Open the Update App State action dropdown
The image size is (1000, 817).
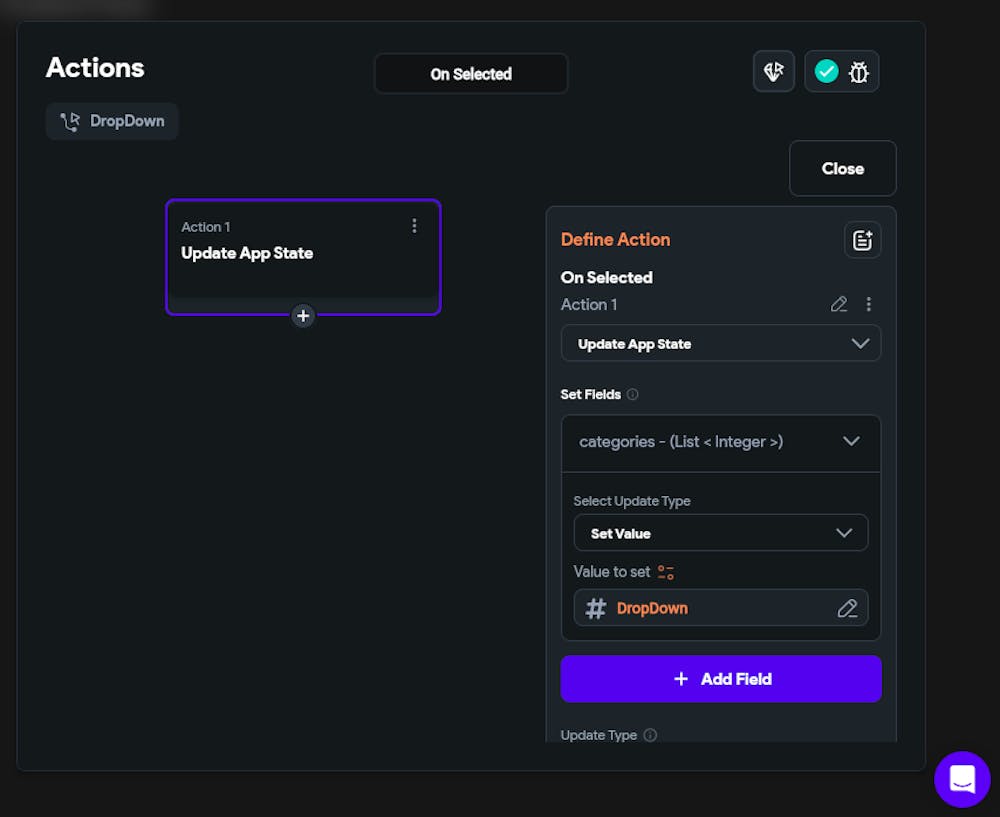click(x=720, y=343)
